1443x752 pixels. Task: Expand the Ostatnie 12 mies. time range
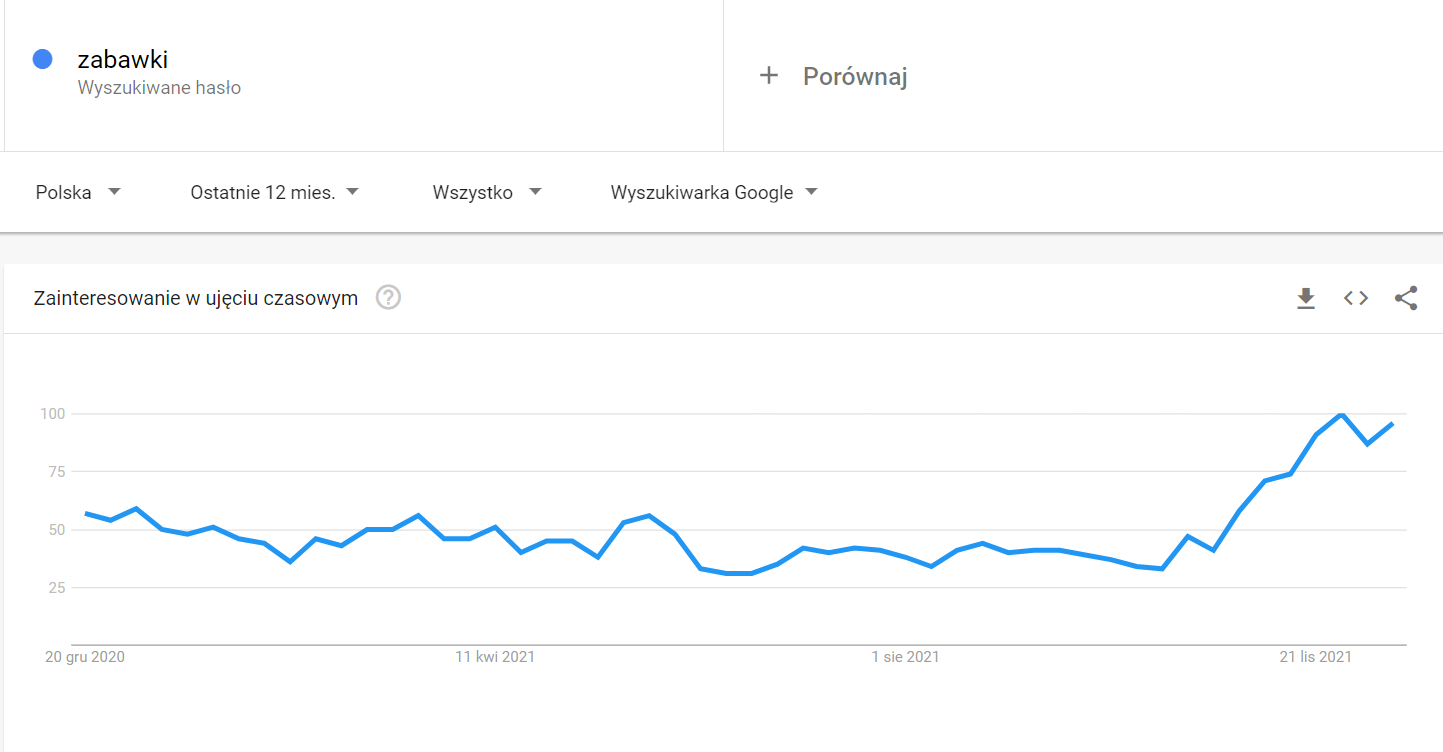274,192
